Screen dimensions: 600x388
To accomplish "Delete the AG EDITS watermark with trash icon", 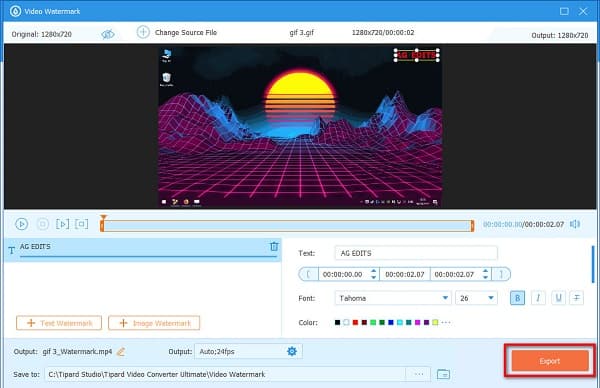I will tap(274, 246).
